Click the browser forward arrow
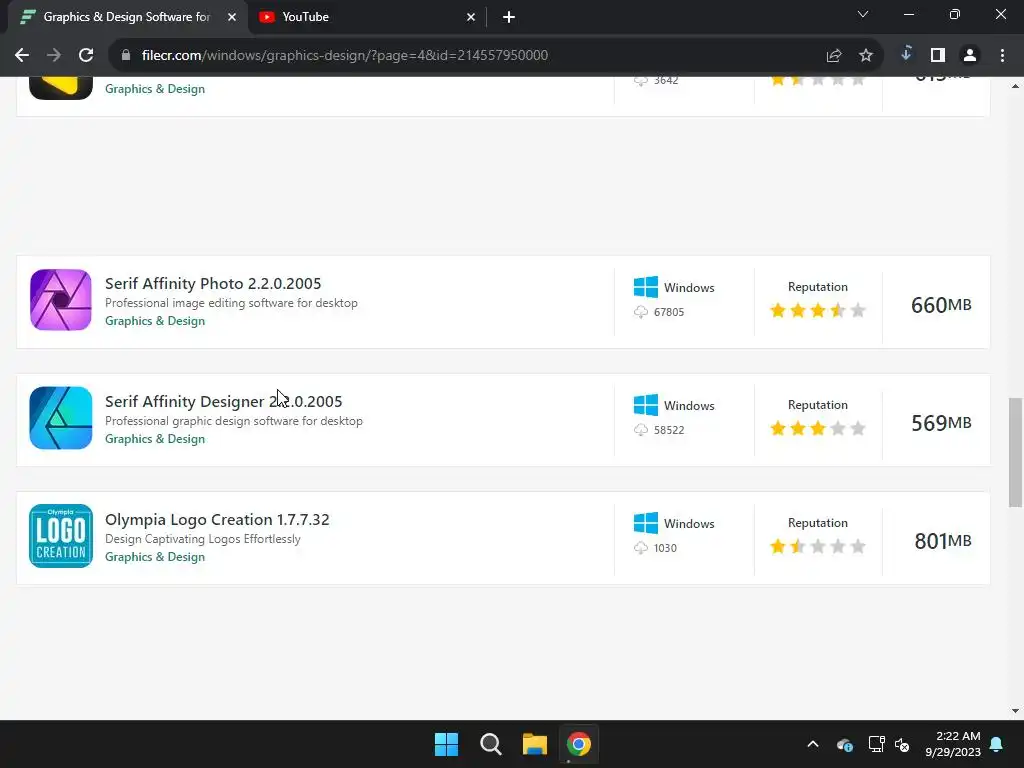This screenshot has width=1024, height=768. (54, 55)
